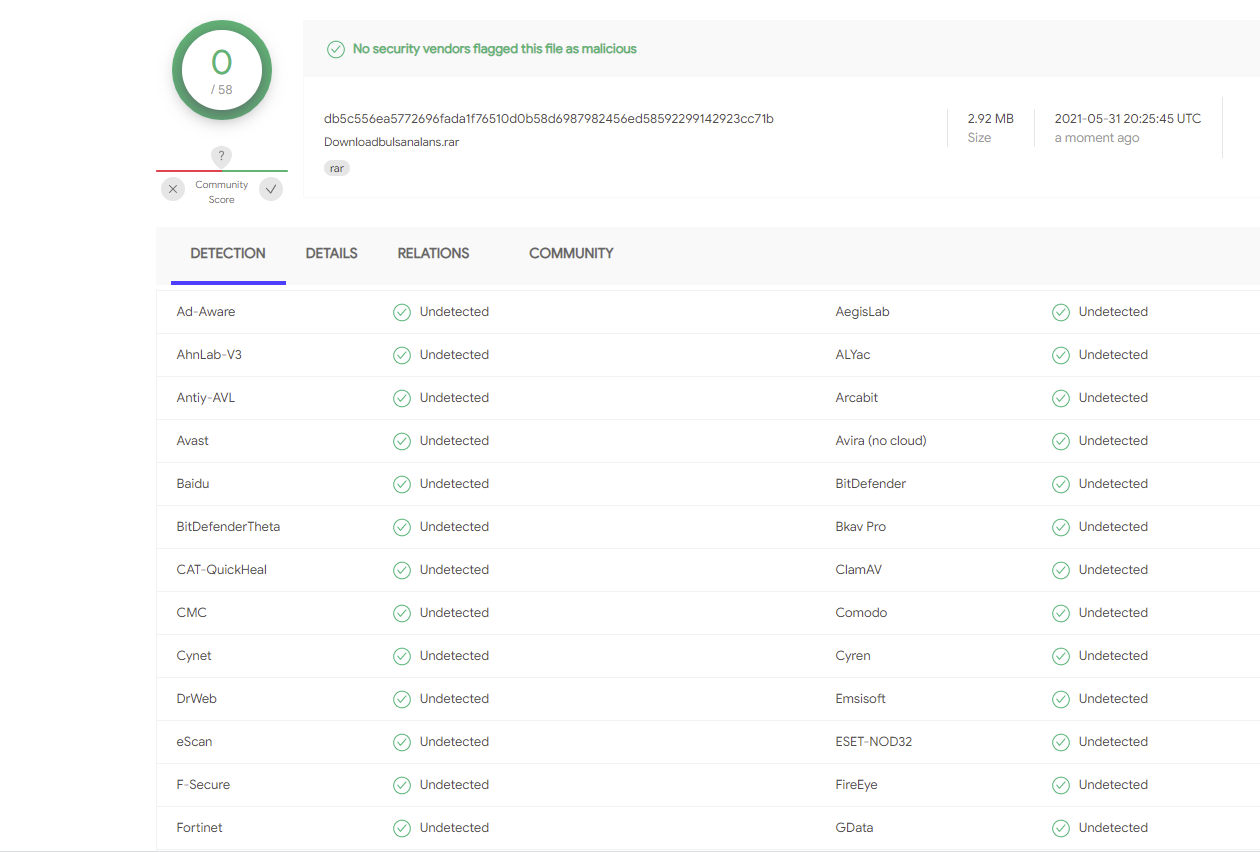This screenshot has height=852, width=1260.
Task: Click the BitDefender vendor name
Action: pos(871,484)
